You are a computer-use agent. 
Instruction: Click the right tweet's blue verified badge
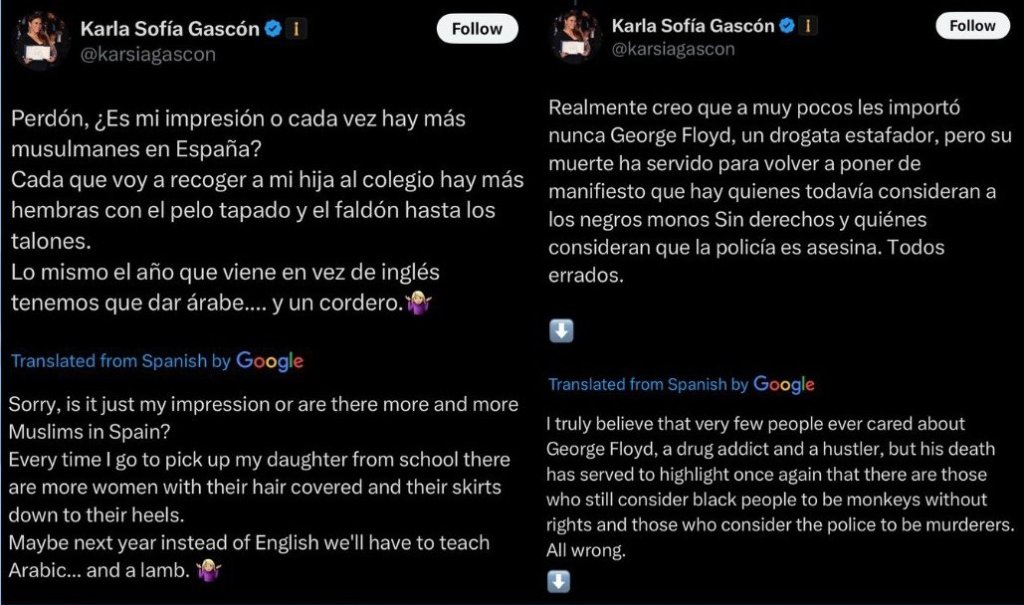click(x=789, y=26)
